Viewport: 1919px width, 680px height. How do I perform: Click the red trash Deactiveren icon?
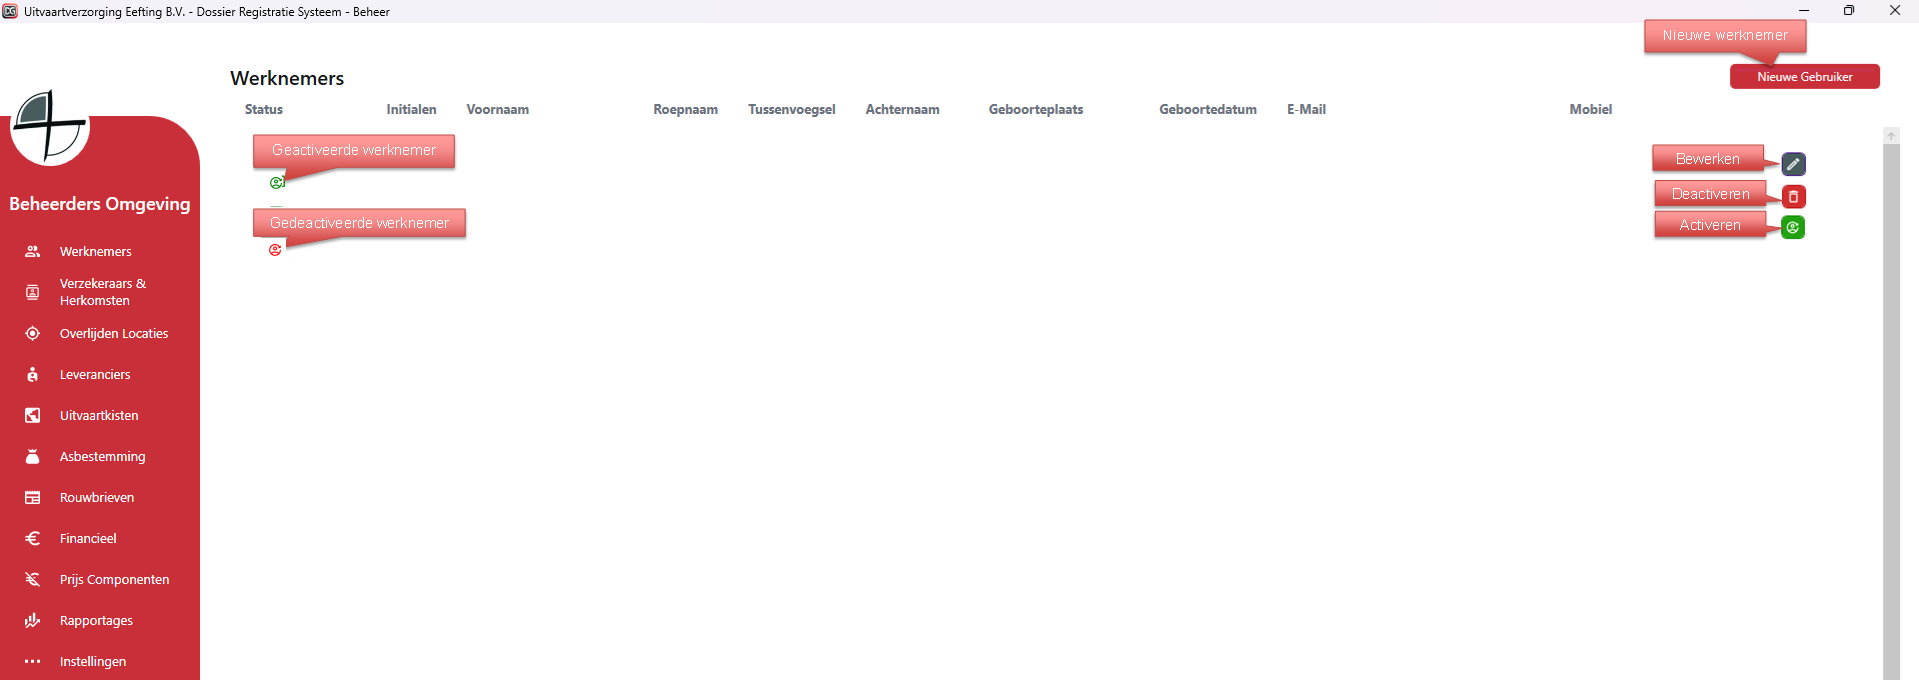1793,197
